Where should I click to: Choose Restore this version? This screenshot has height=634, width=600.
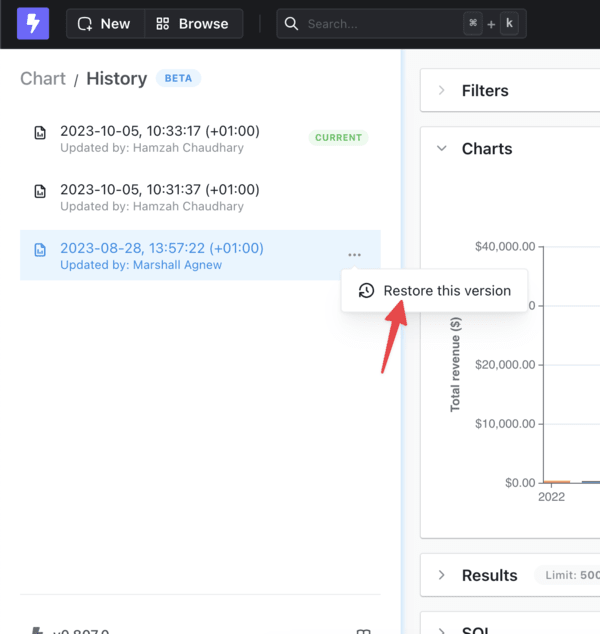click(435, 291)
